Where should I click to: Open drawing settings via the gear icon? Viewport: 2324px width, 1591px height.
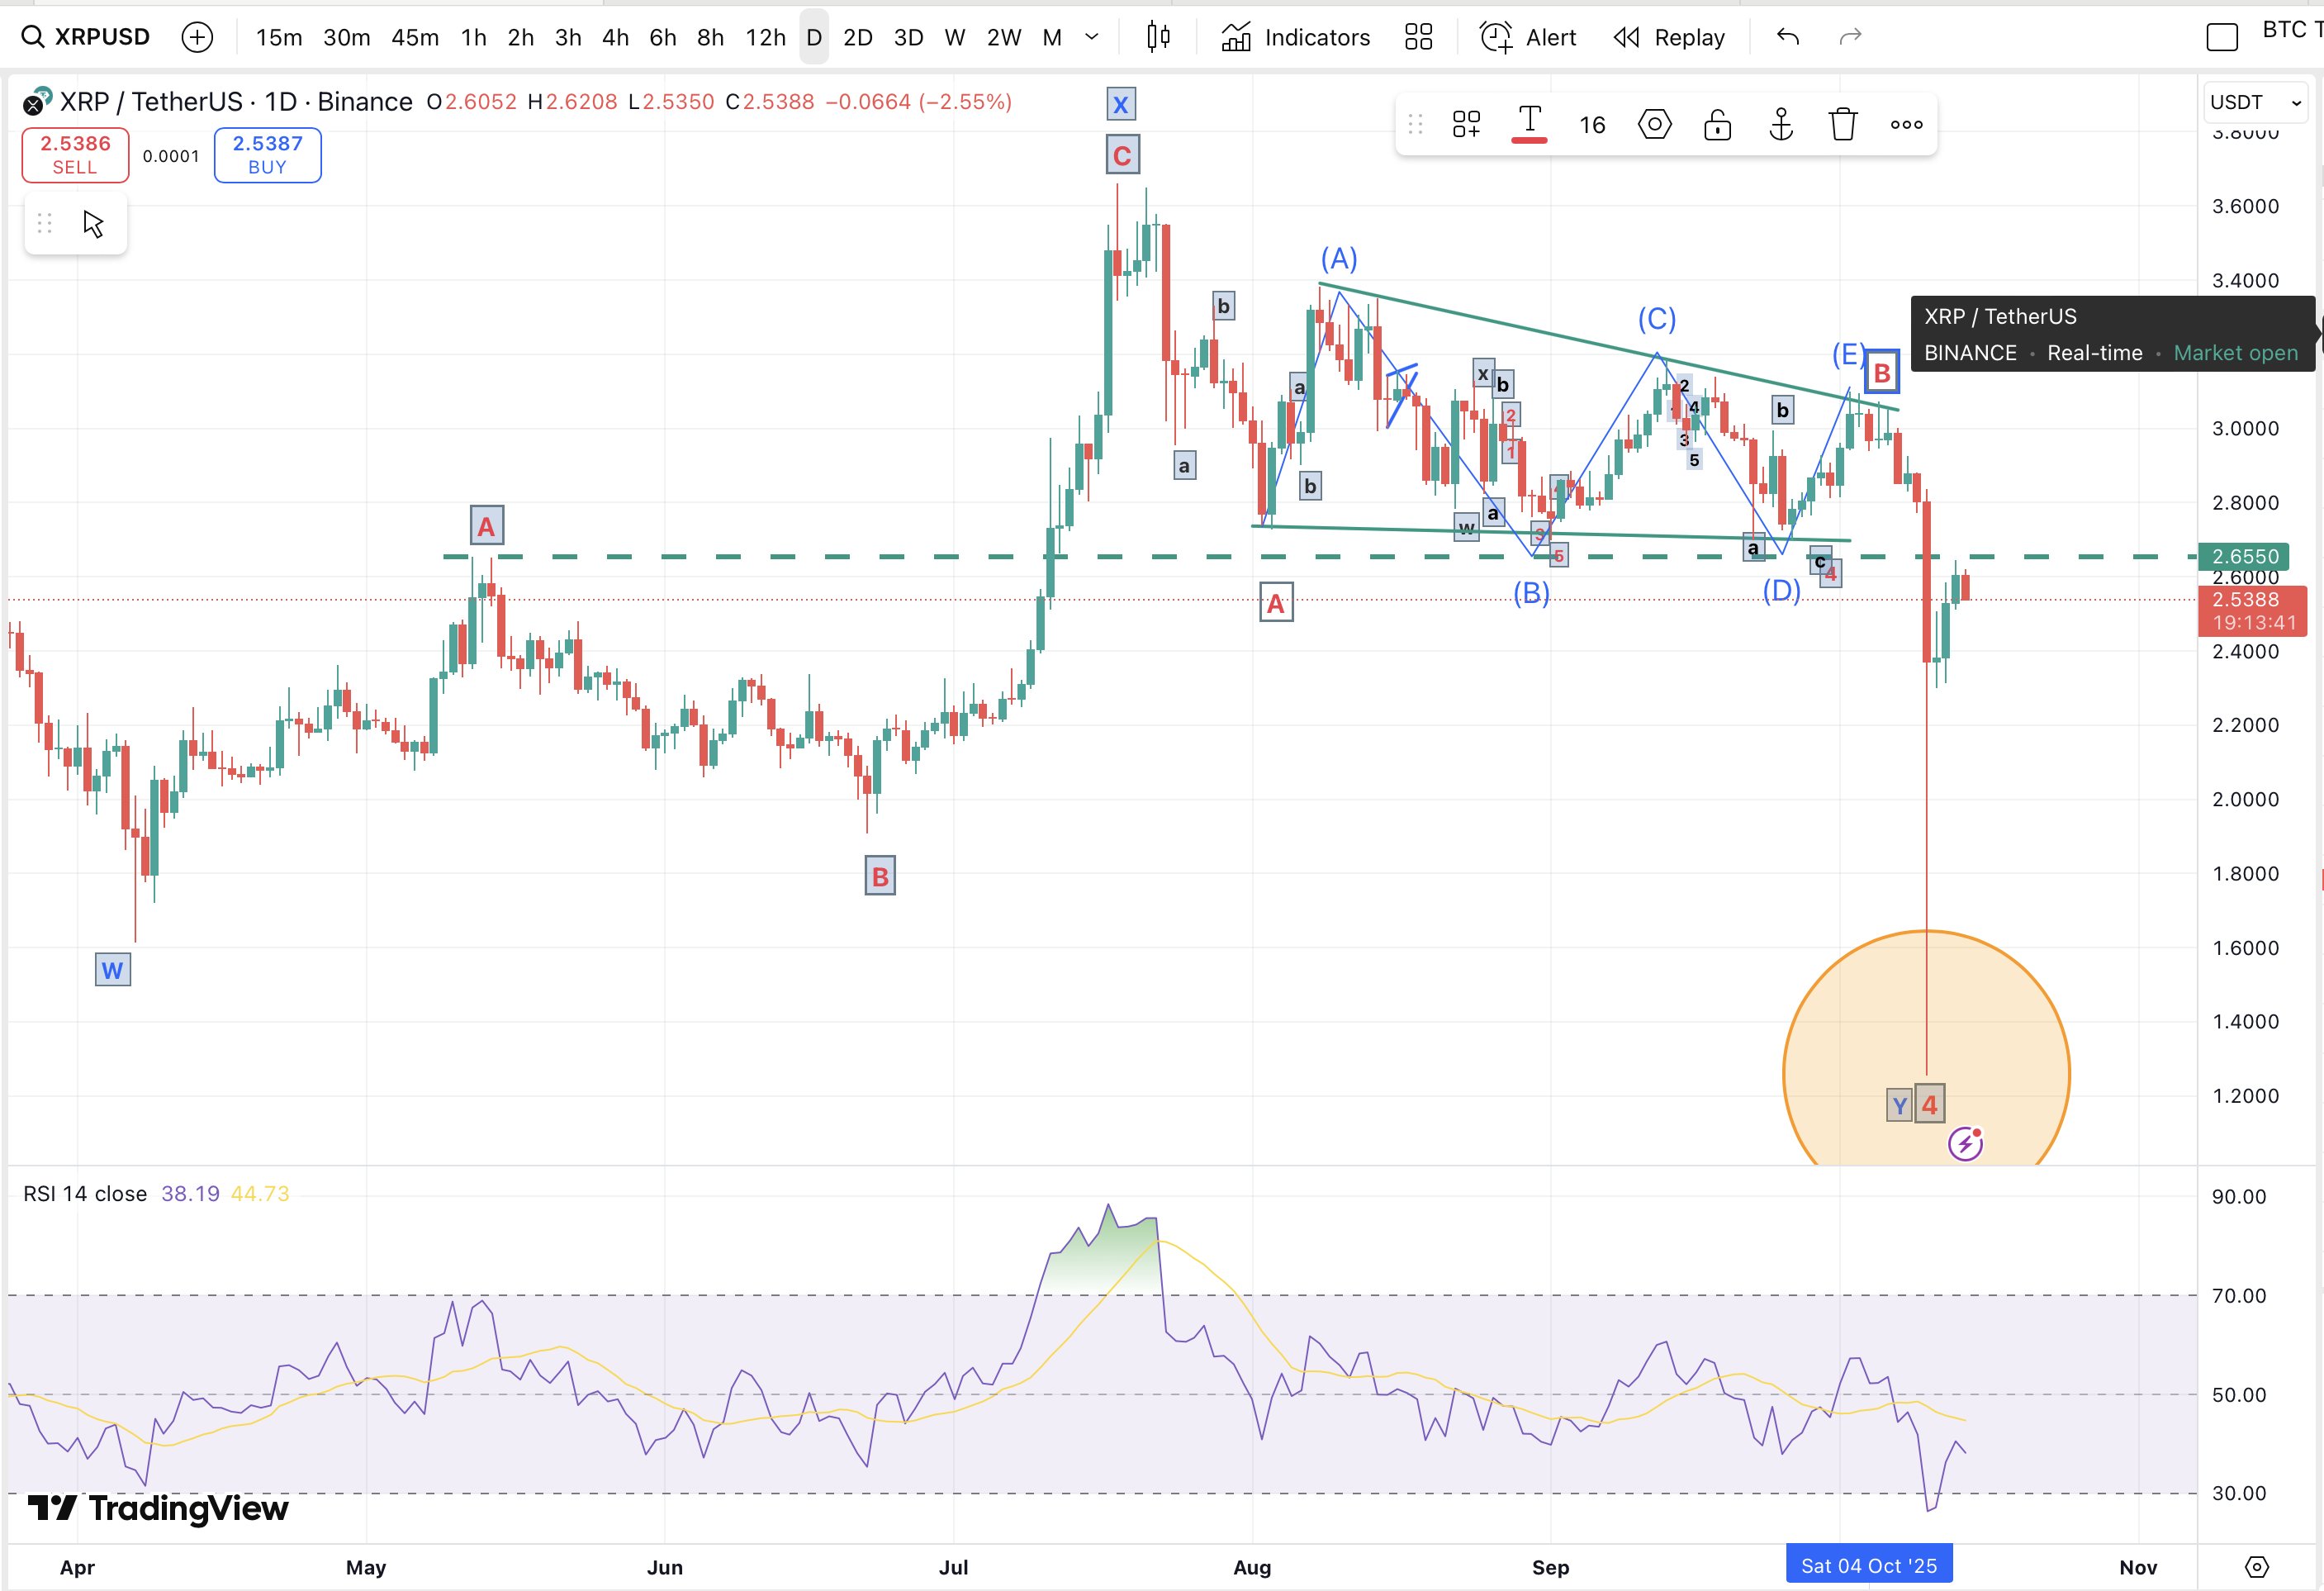1654,124
